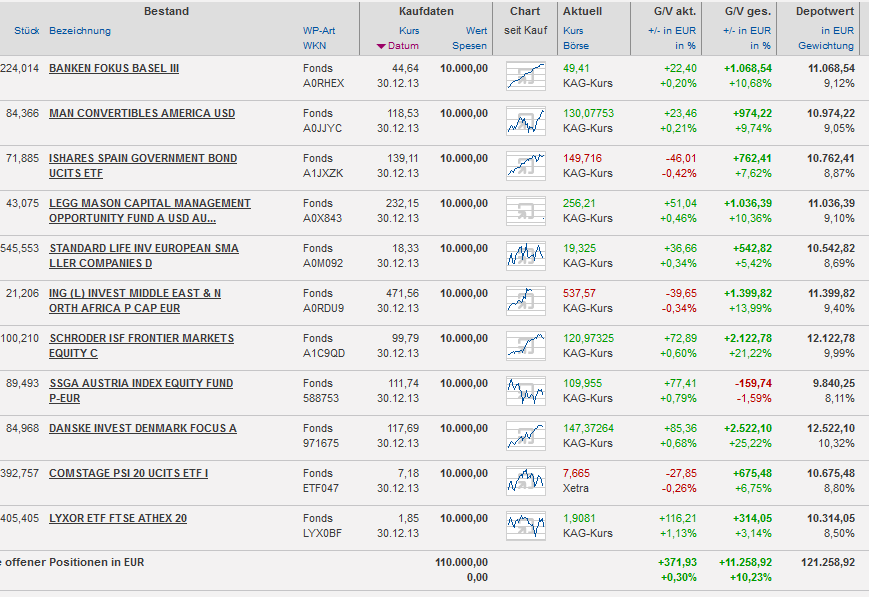This screenshot has width=869, height=597.
Task: Show the Lyxor ETF FTSE Athex 20 chart thumbnail
Action: point(526,526)
